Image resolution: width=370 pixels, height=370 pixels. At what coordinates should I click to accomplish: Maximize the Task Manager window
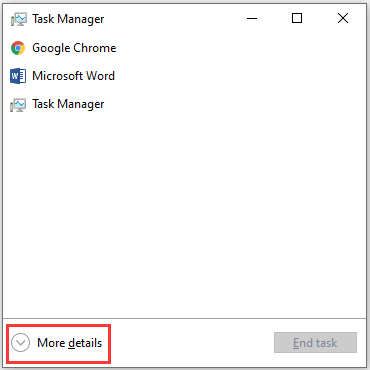(297, 18)
